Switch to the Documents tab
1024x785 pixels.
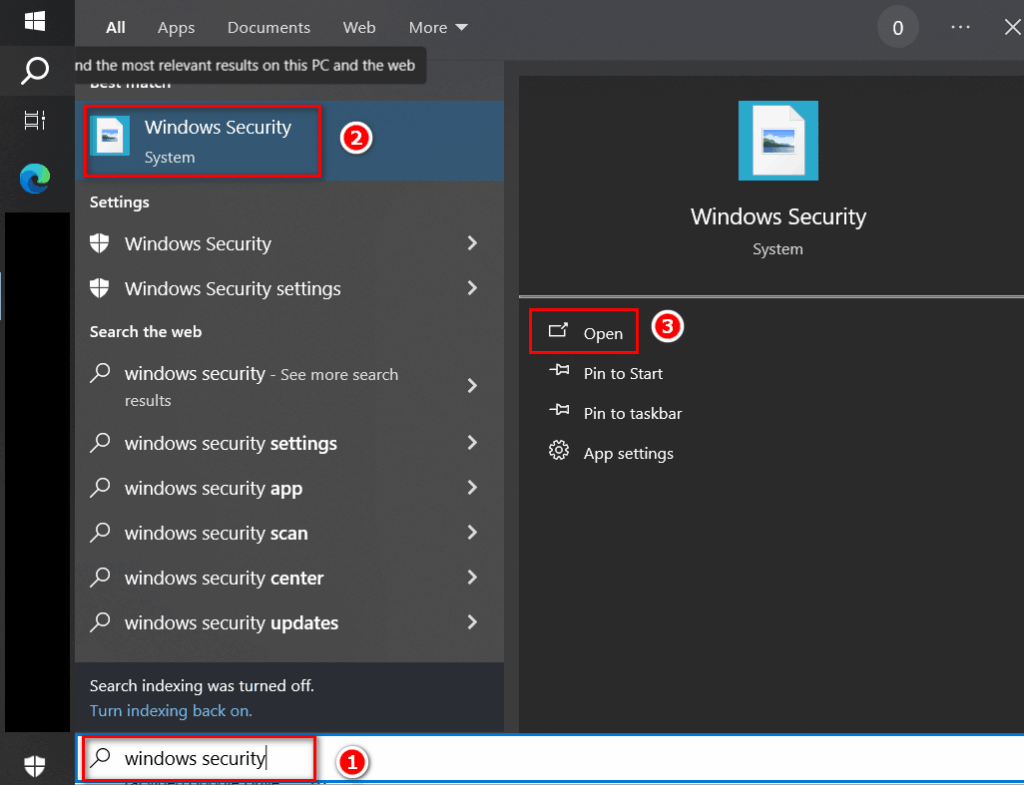pos(268,27)
